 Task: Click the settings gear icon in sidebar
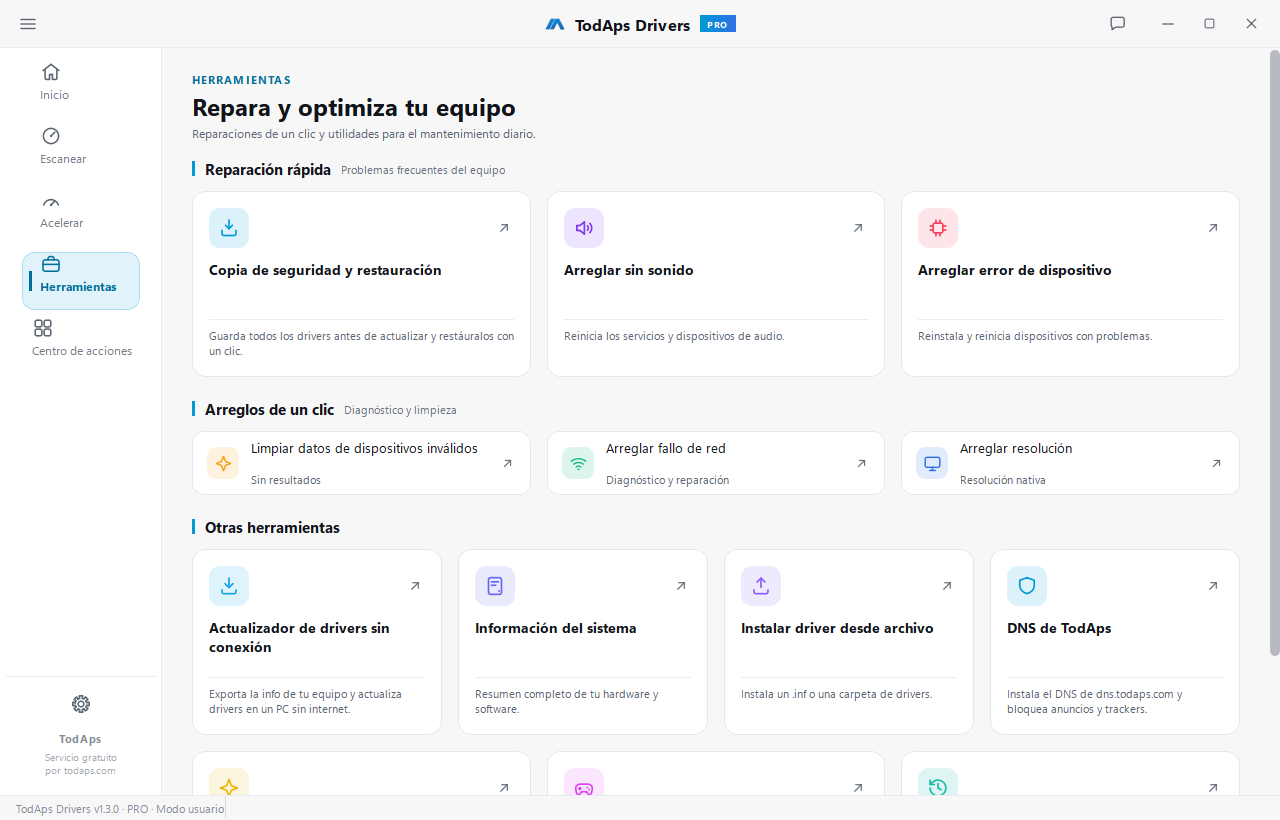(x=81, y=704)
